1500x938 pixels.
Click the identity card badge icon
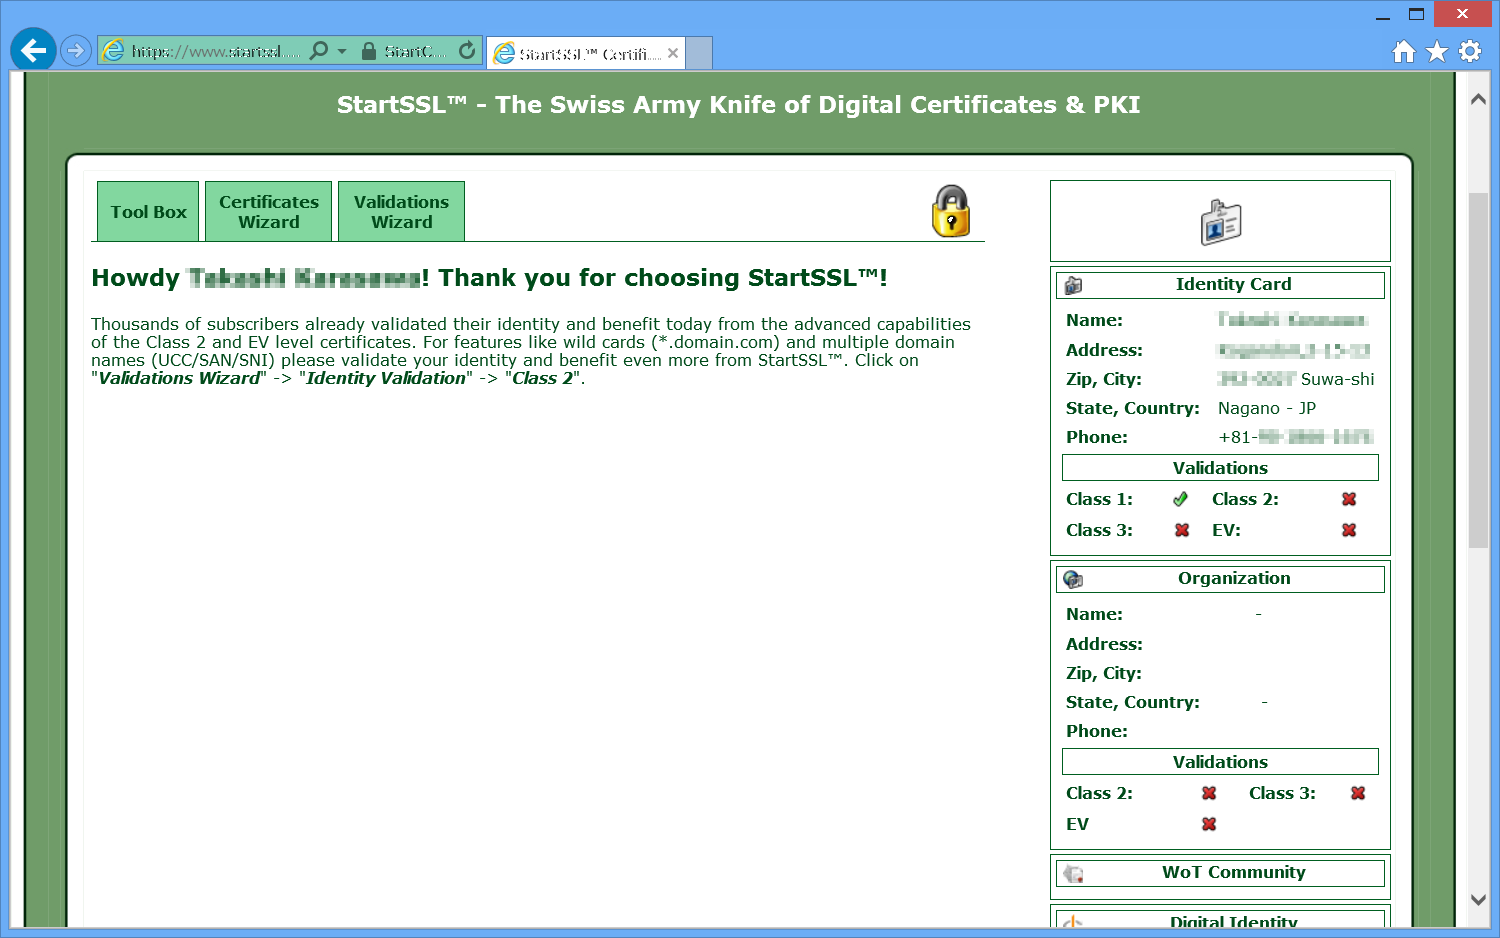click(x=1220, y=222)
